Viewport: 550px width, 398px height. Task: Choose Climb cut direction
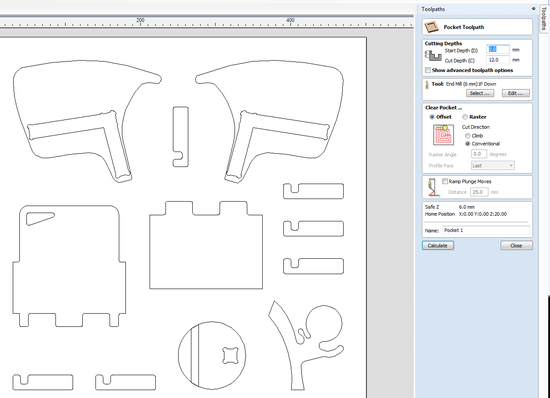click(468, 136)
